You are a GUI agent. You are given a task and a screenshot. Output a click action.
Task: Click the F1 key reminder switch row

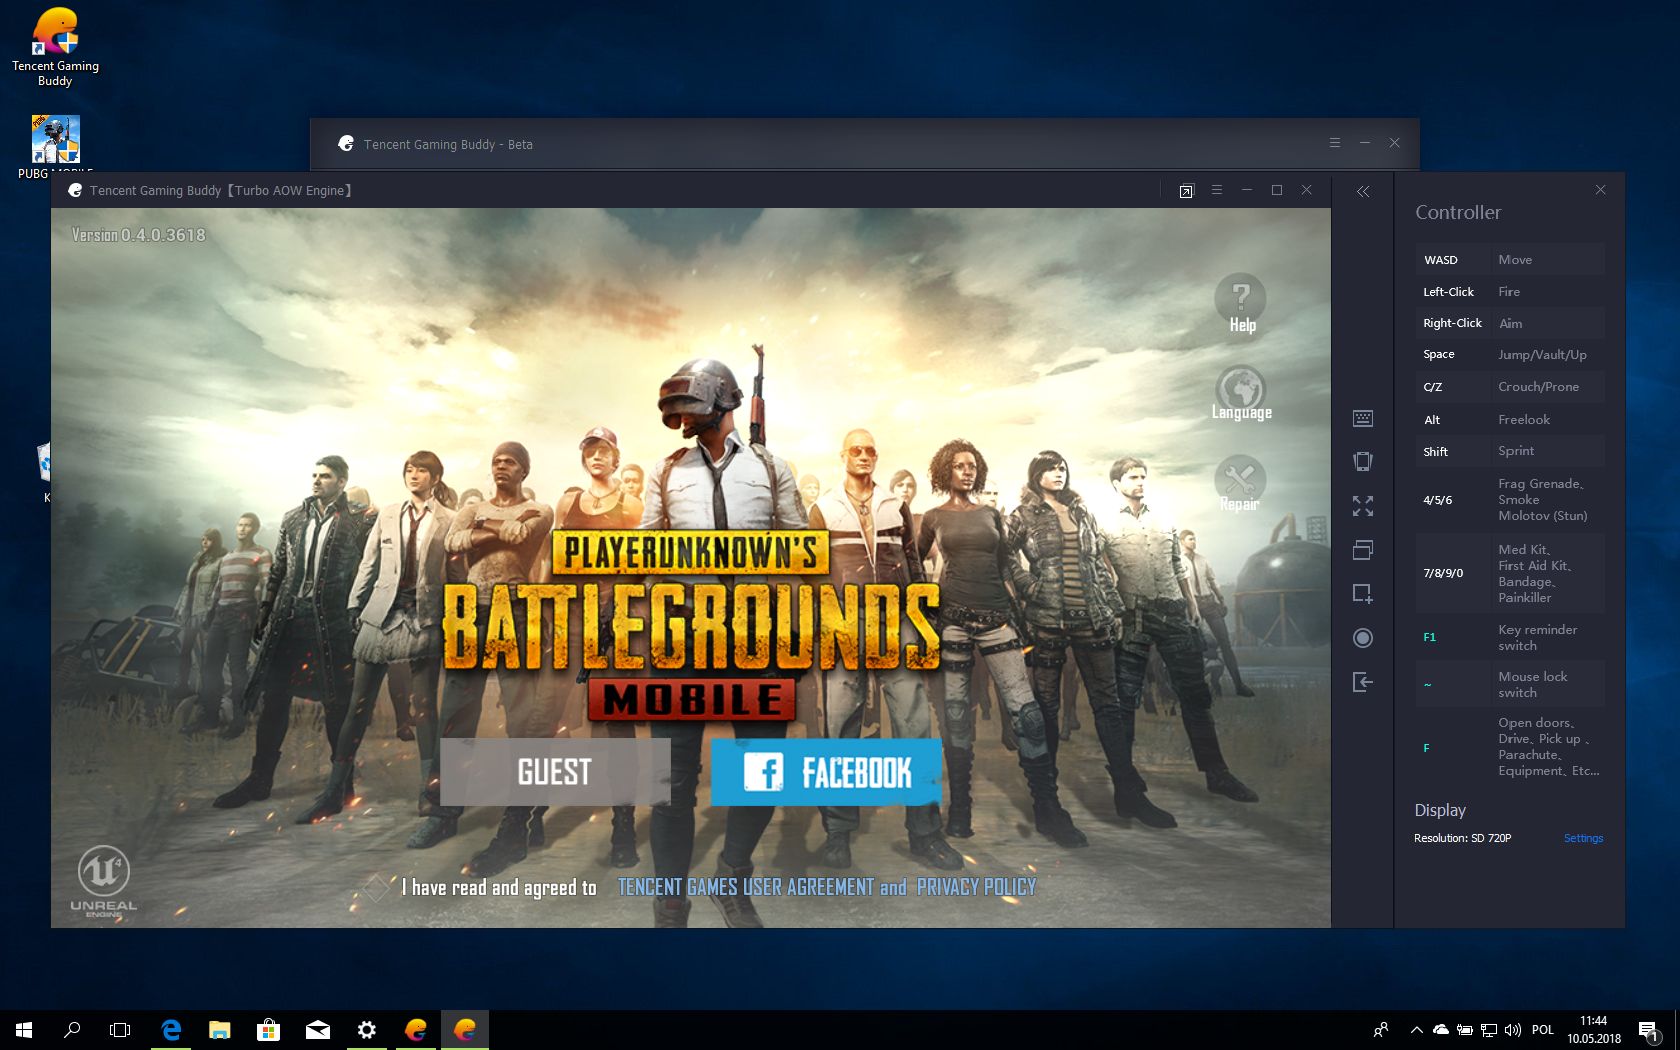tap(1510, 637)
